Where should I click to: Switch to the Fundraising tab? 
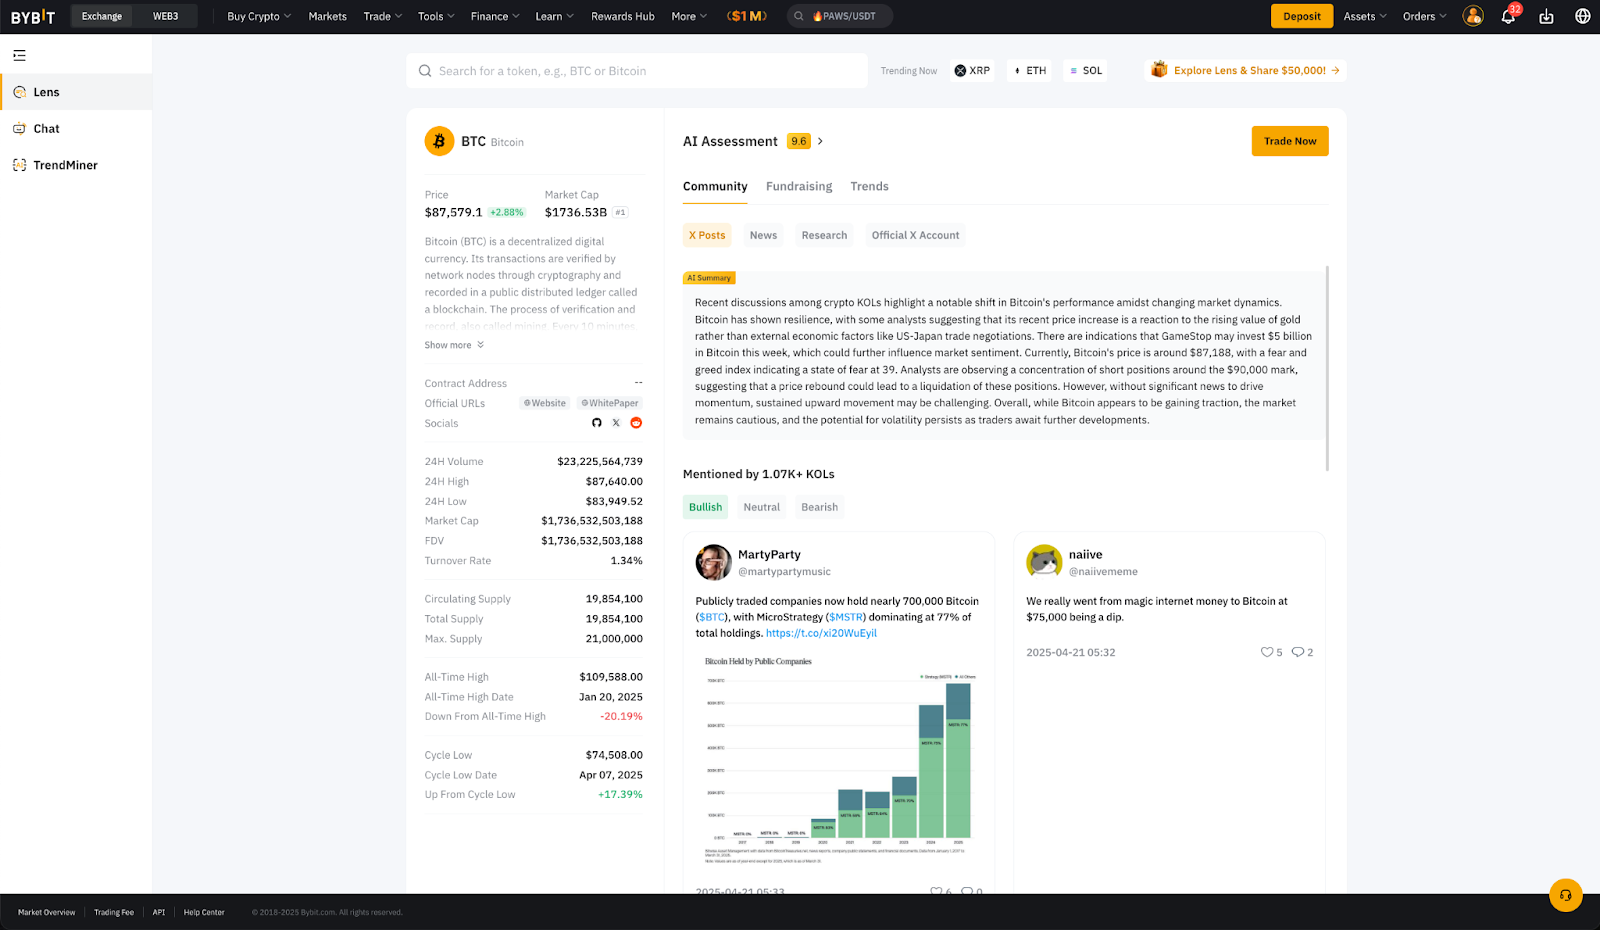[x=799, y=187]
